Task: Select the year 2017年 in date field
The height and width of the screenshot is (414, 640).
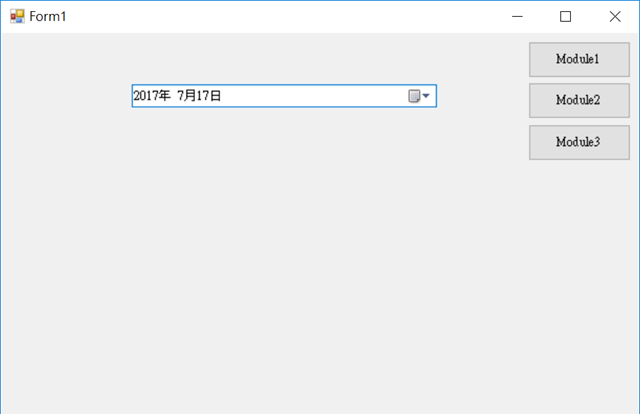Action: pos(152,96)
